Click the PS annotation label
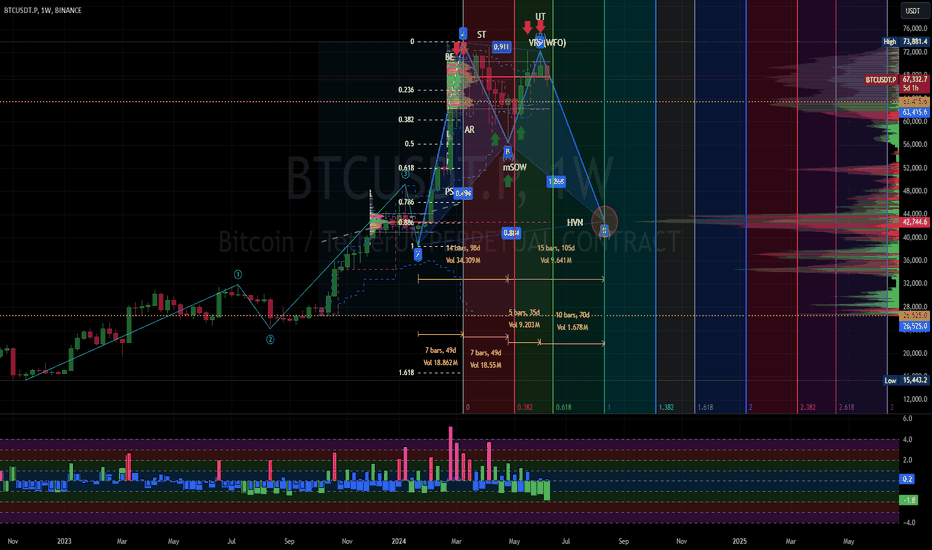The height and width of the screenshot is (550, 932). pos(449,191)
